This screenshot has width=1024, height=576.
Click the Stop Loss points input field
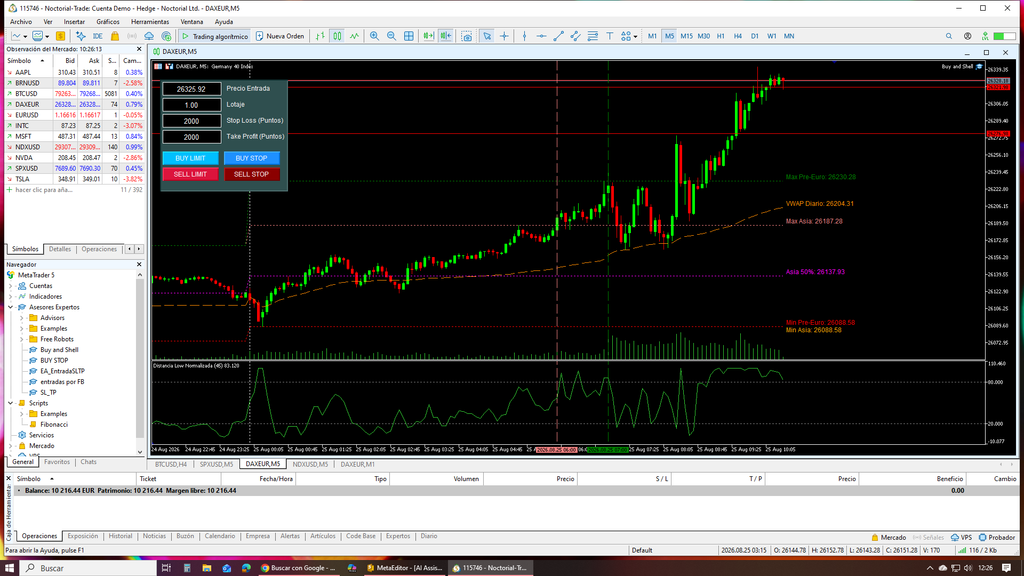[x=191, y=121]
